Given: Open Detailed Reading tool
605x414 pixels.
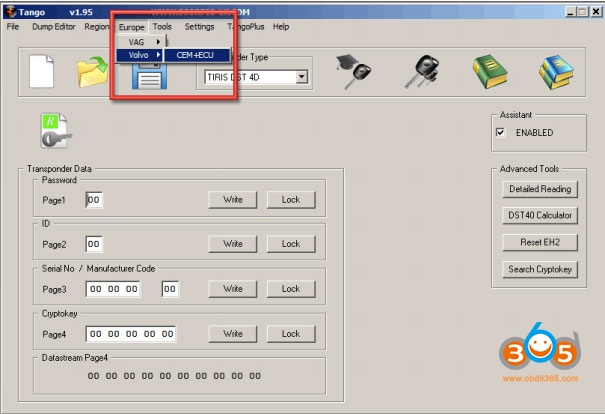Looking at the screenshot, I should [x=540, y=189].
